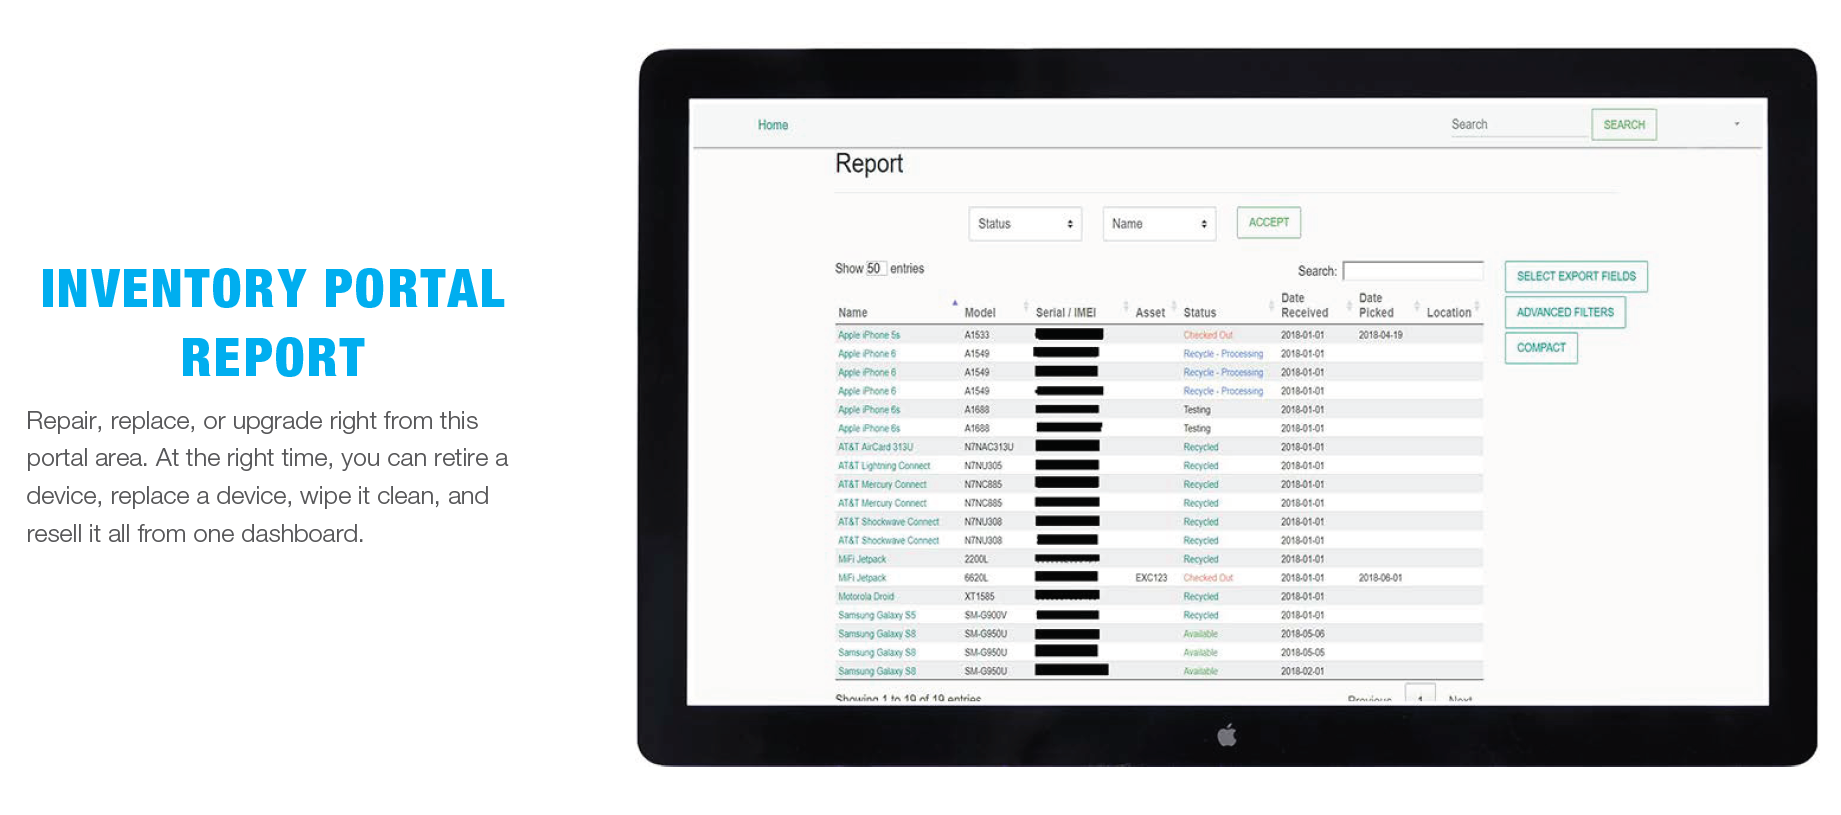Screen dimensions: 1841x815
Task: Click model cell XT1585
Action: click(x=979, y=596)
